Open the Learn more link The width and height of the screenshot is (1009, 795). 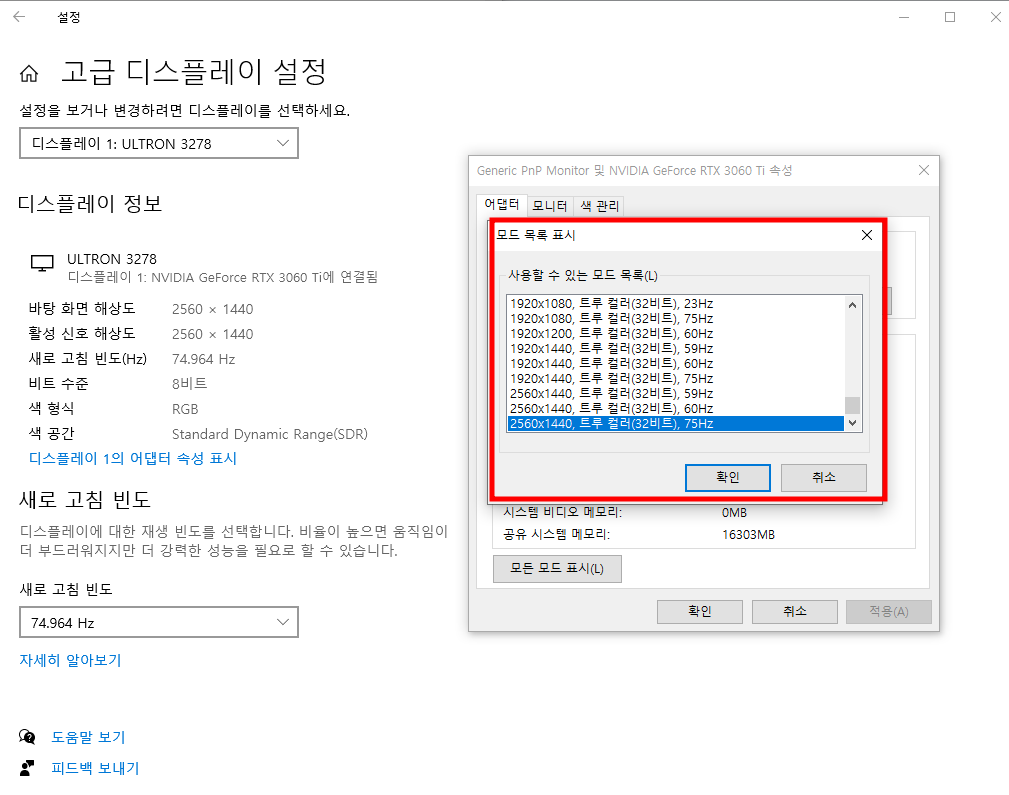70,660
